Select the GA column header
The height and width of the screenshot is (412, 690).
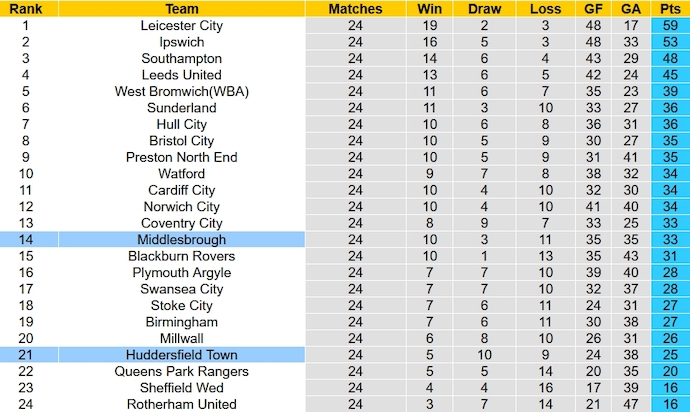tap(630, 9)
